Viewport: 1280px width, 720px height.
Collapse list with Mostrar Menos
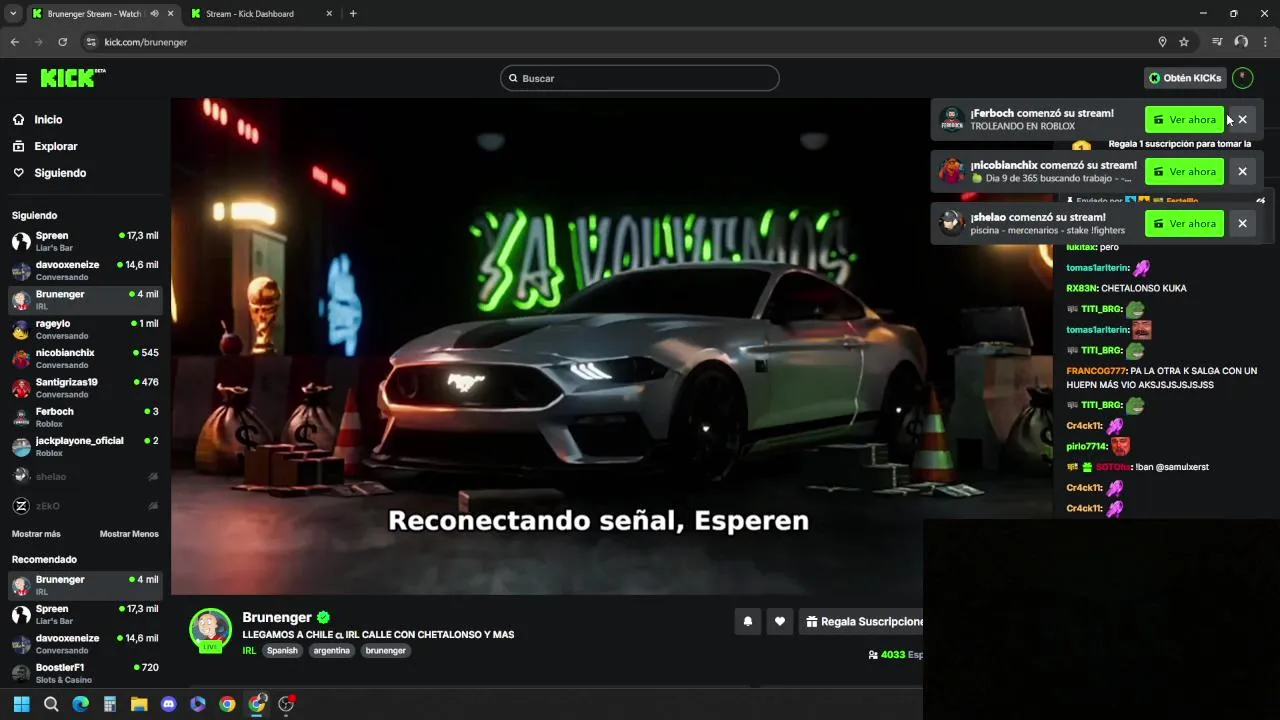tap(129, 534)
